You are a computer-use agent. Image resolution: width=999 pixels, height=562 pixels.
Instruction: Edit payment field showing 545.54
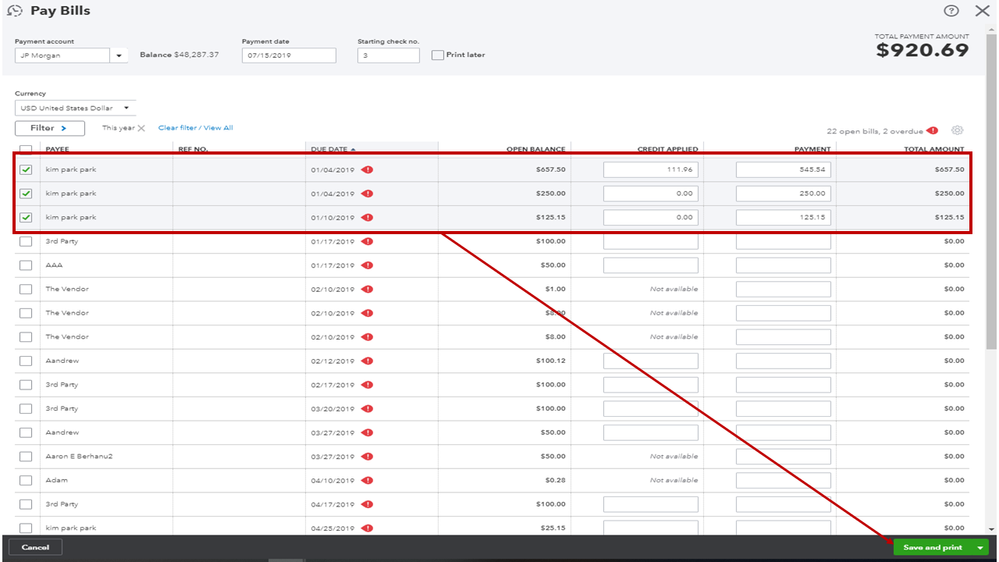[783, 169]
